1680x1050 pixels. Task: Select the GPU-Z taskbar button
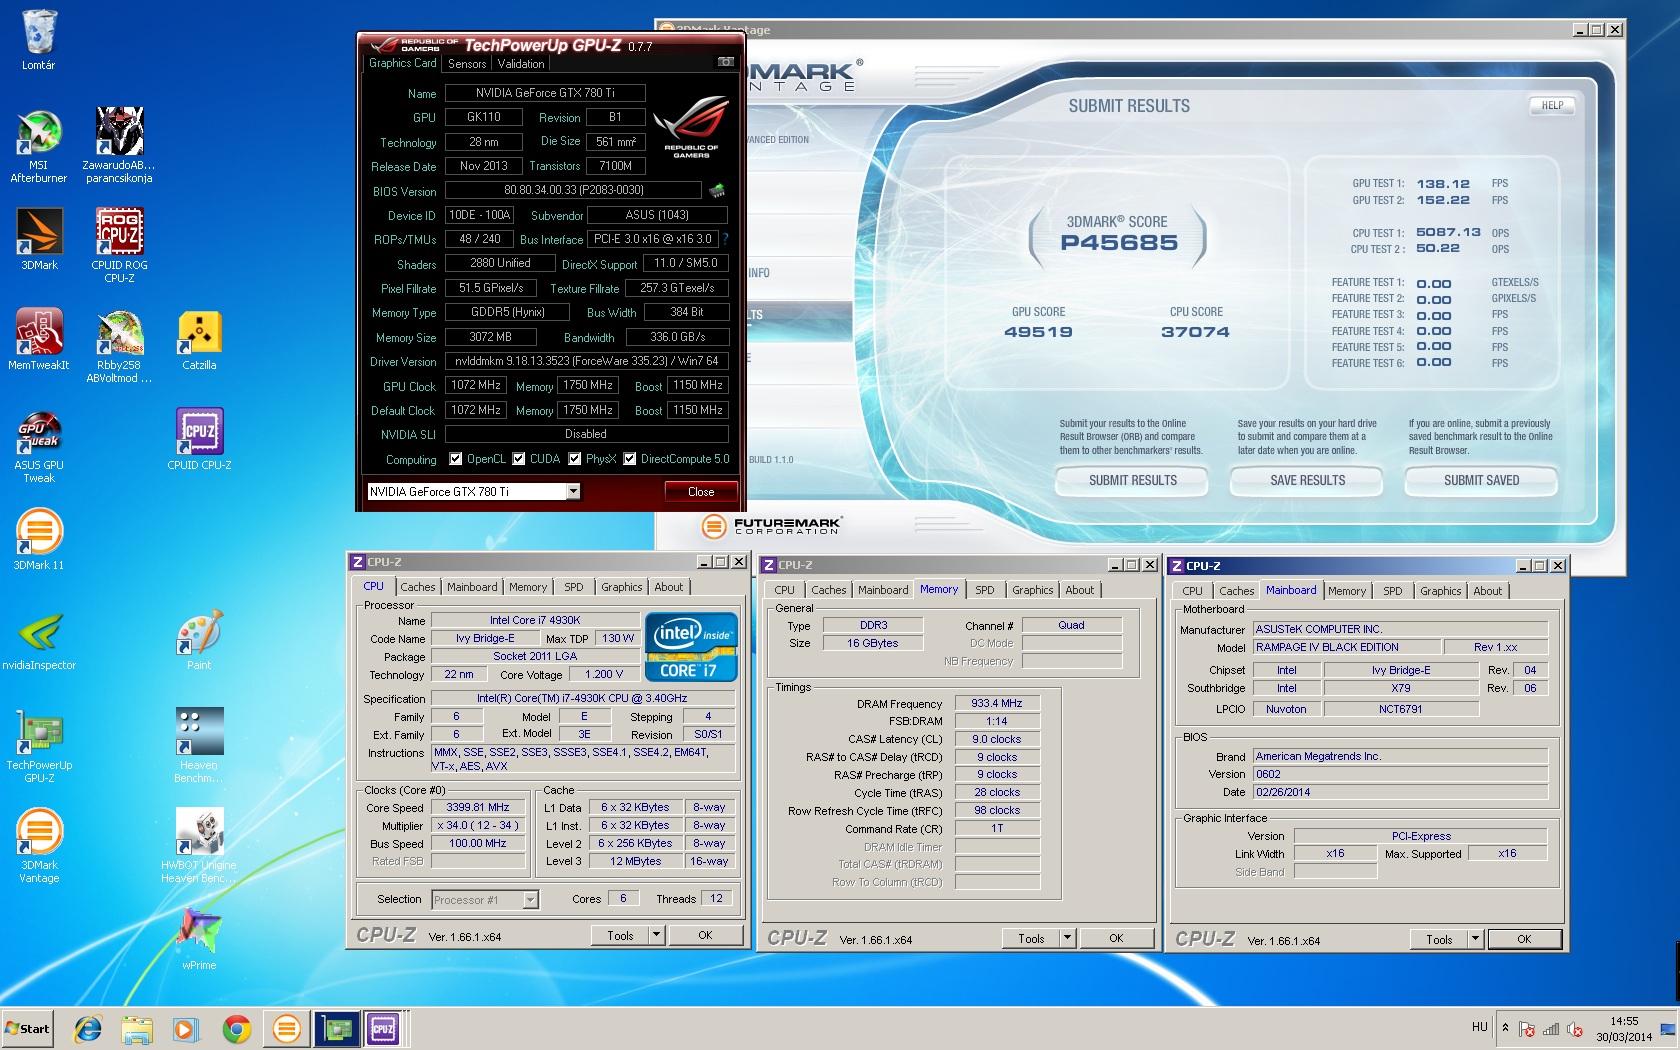coord(335,1028)
